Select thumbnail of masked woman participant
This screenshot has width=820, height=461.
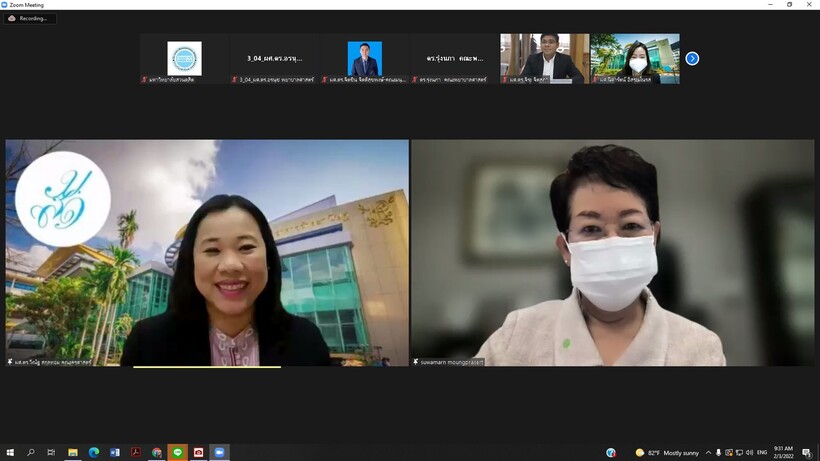(635, 58)
